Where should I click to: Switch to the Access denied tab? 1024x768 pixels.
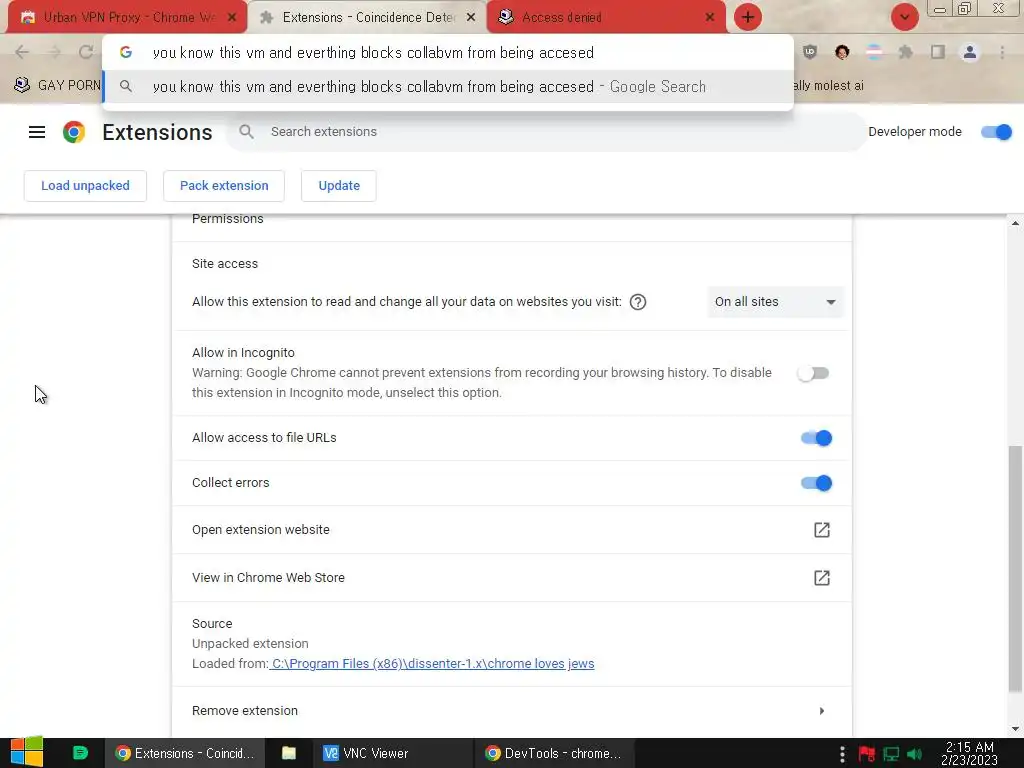[606, 17]
